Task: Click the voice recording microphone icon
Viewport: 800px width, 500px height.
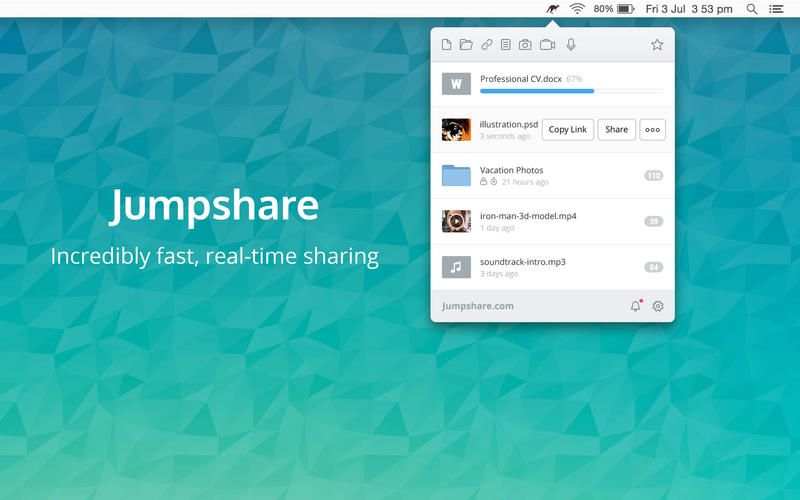Action: [571, 44]
